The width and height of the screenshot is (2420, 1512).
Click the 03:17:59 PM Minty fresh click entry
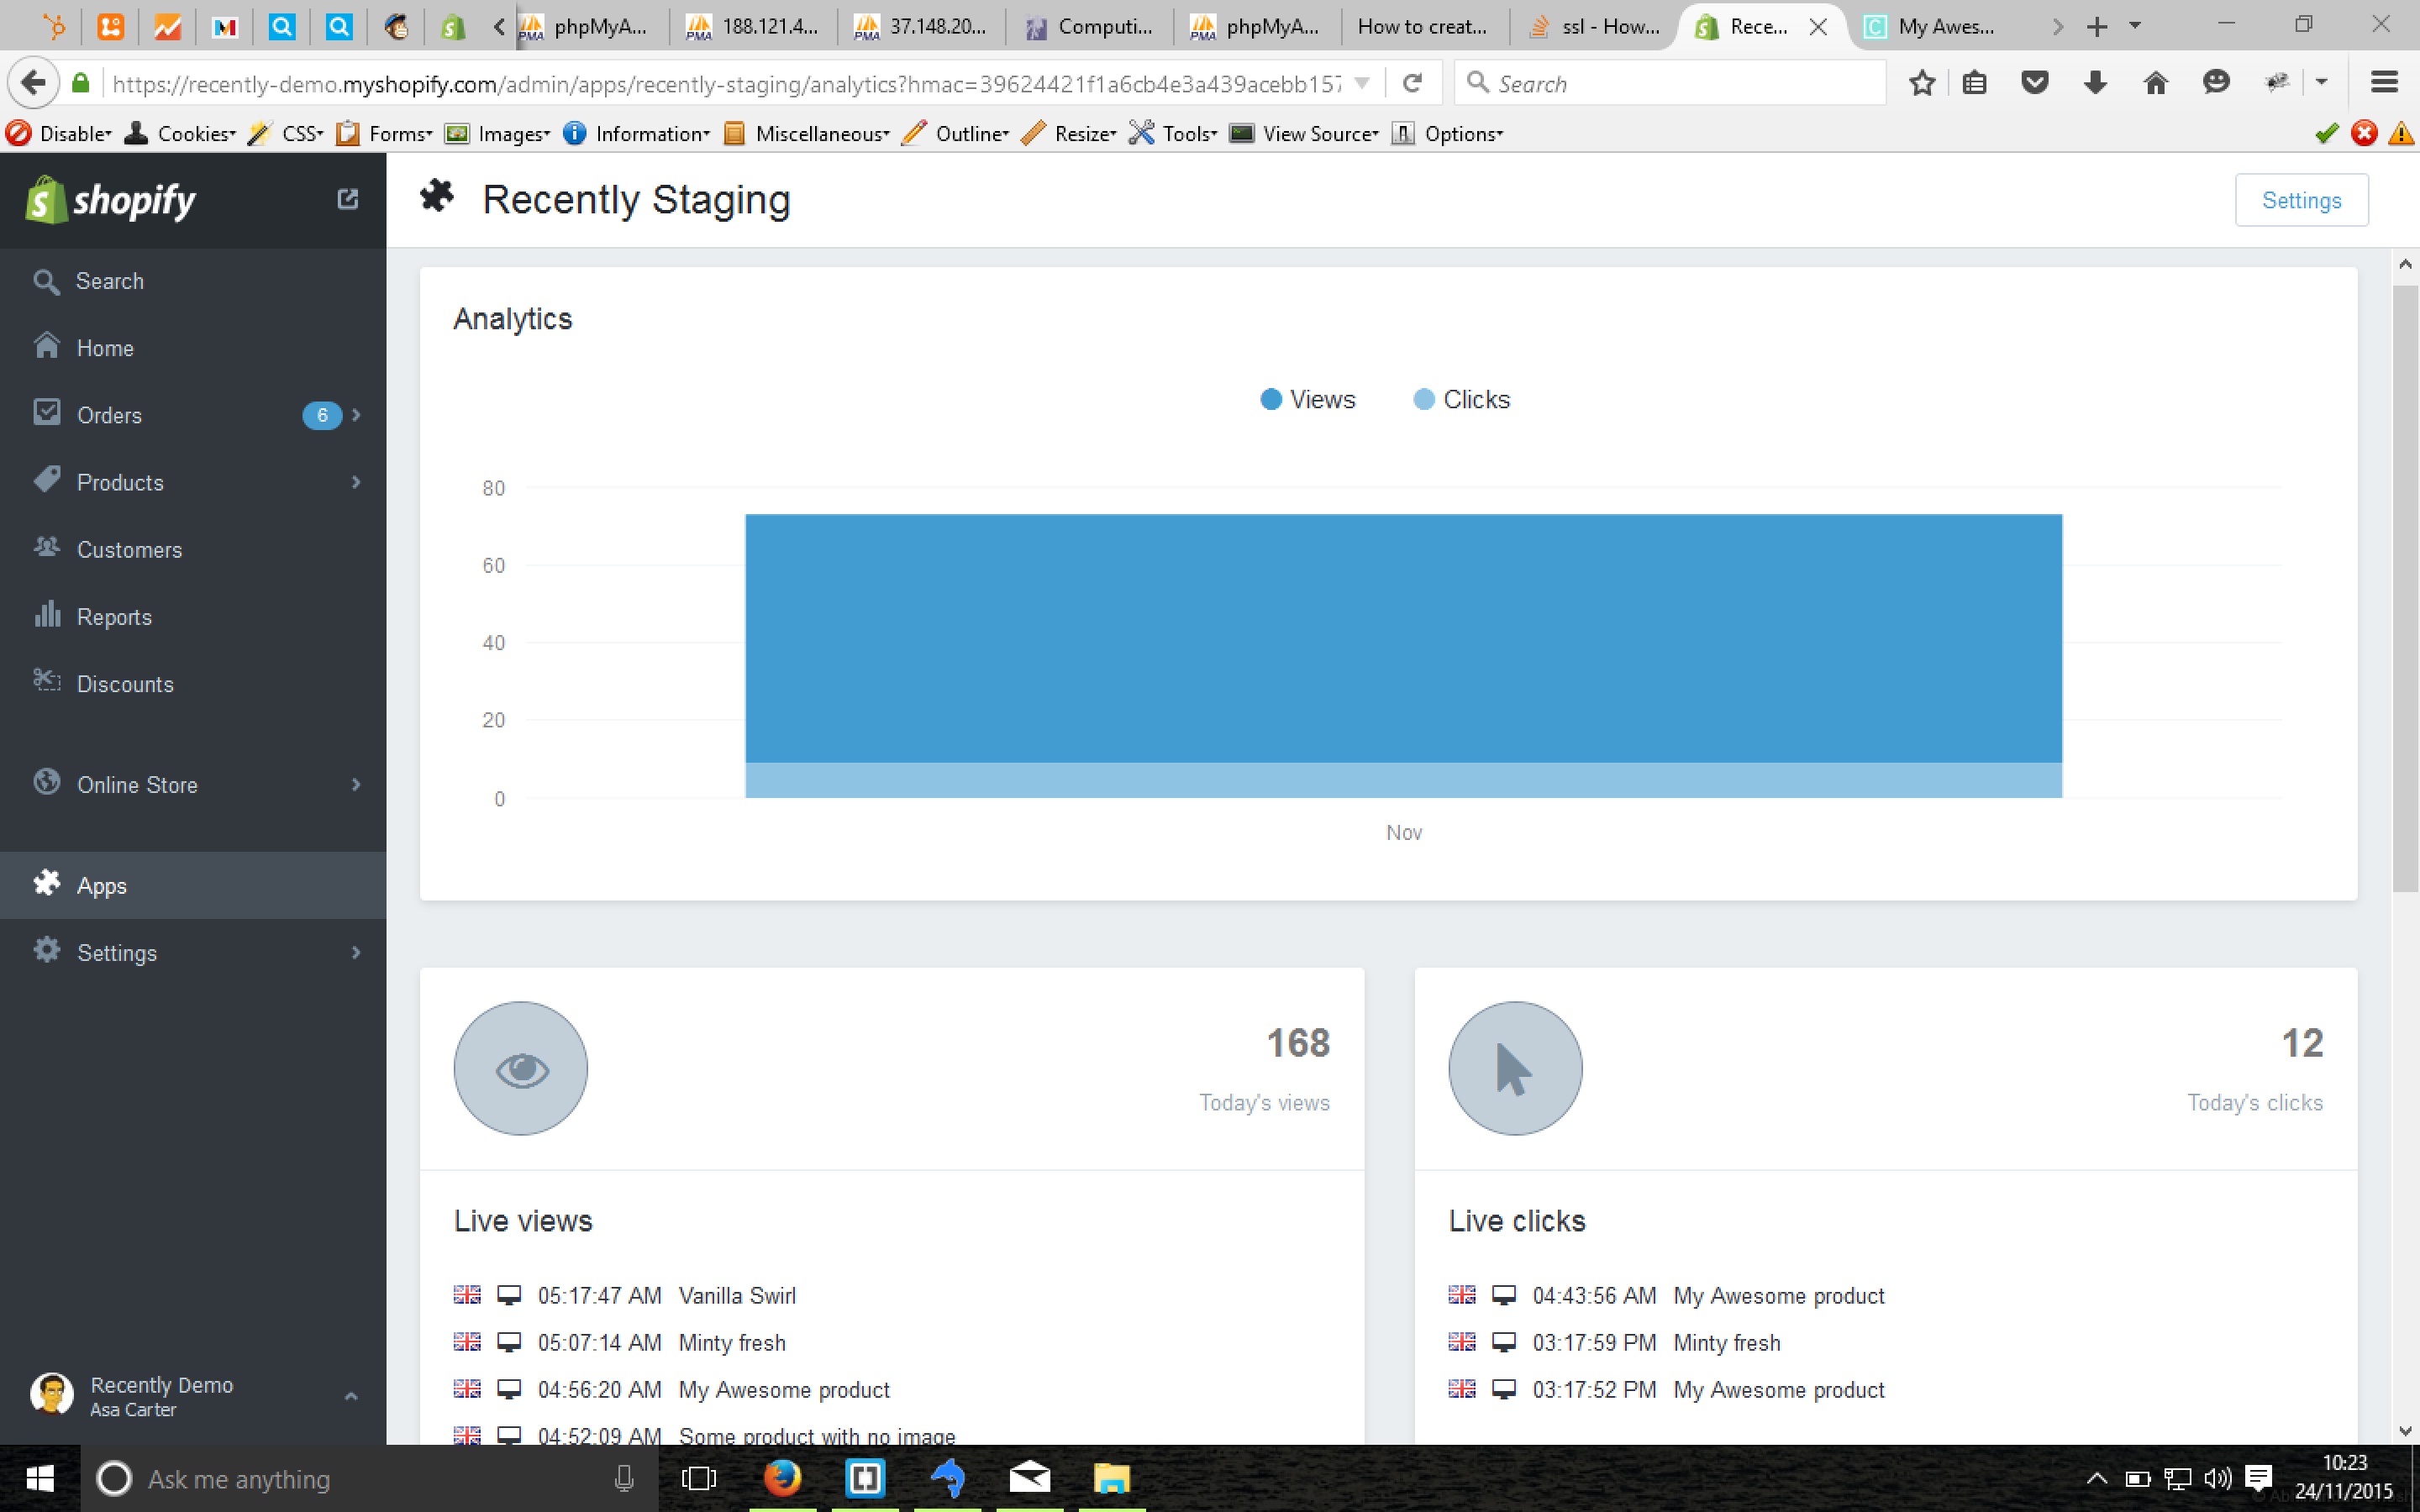coord(1614,1342)
